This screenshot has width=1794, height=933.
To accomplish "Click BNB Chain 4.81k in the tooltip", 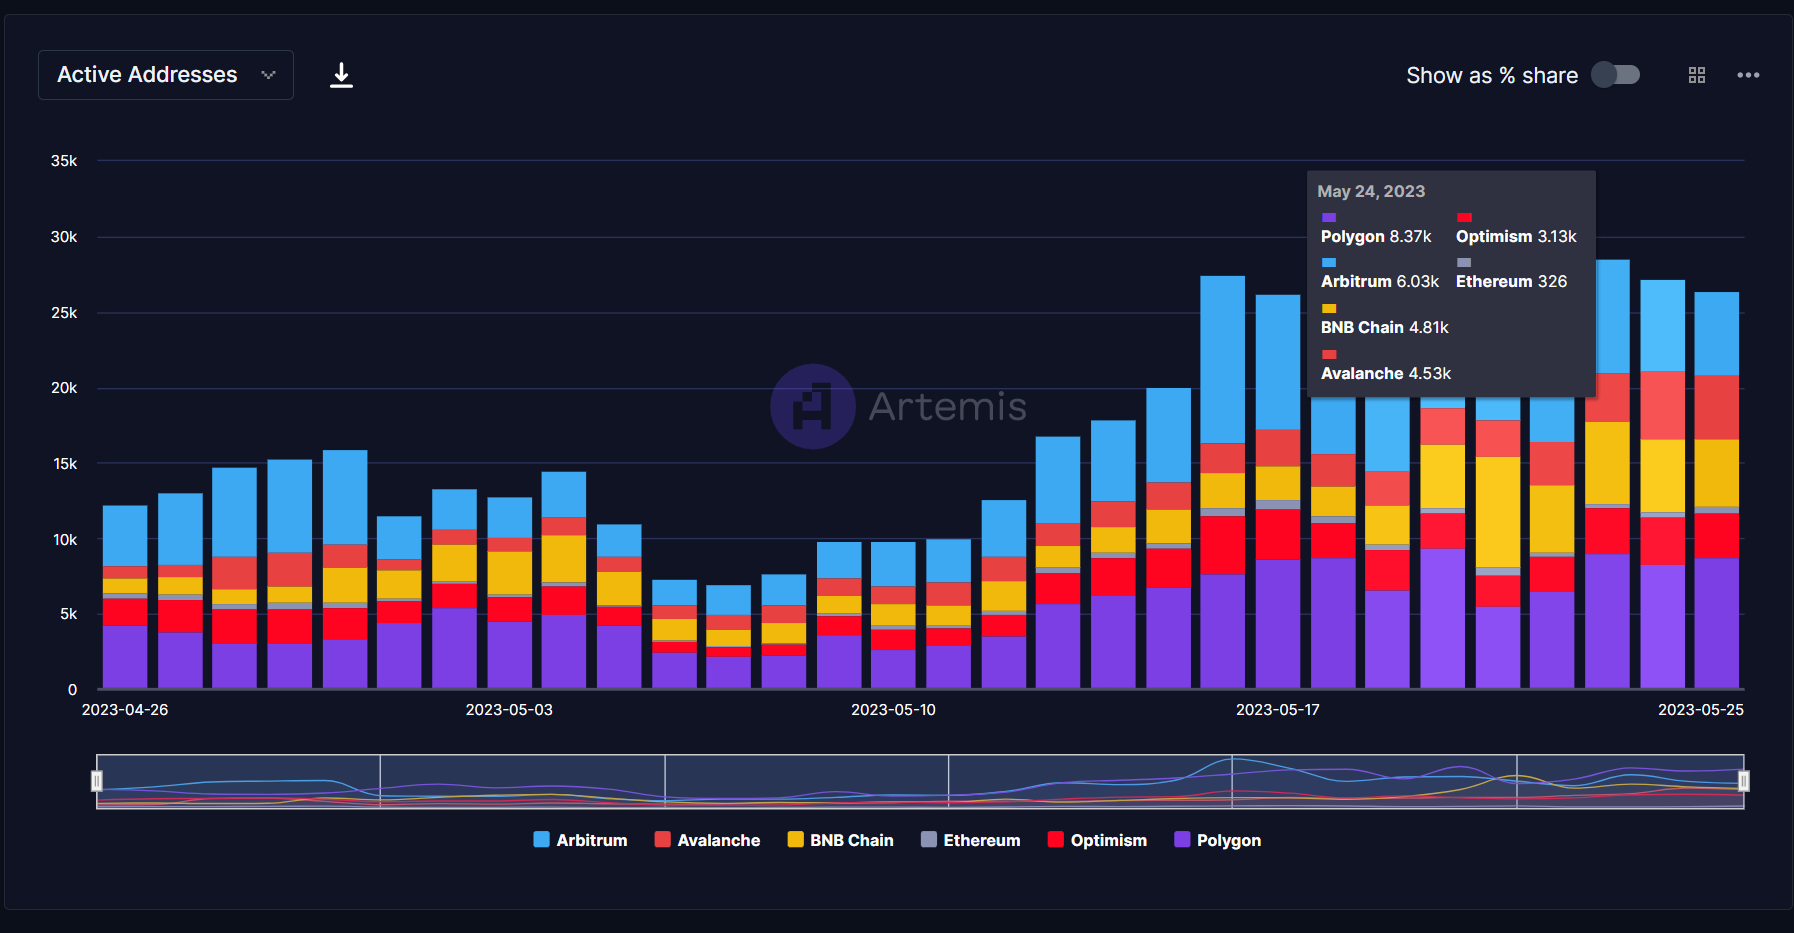I will click(x=1385, y=328).
